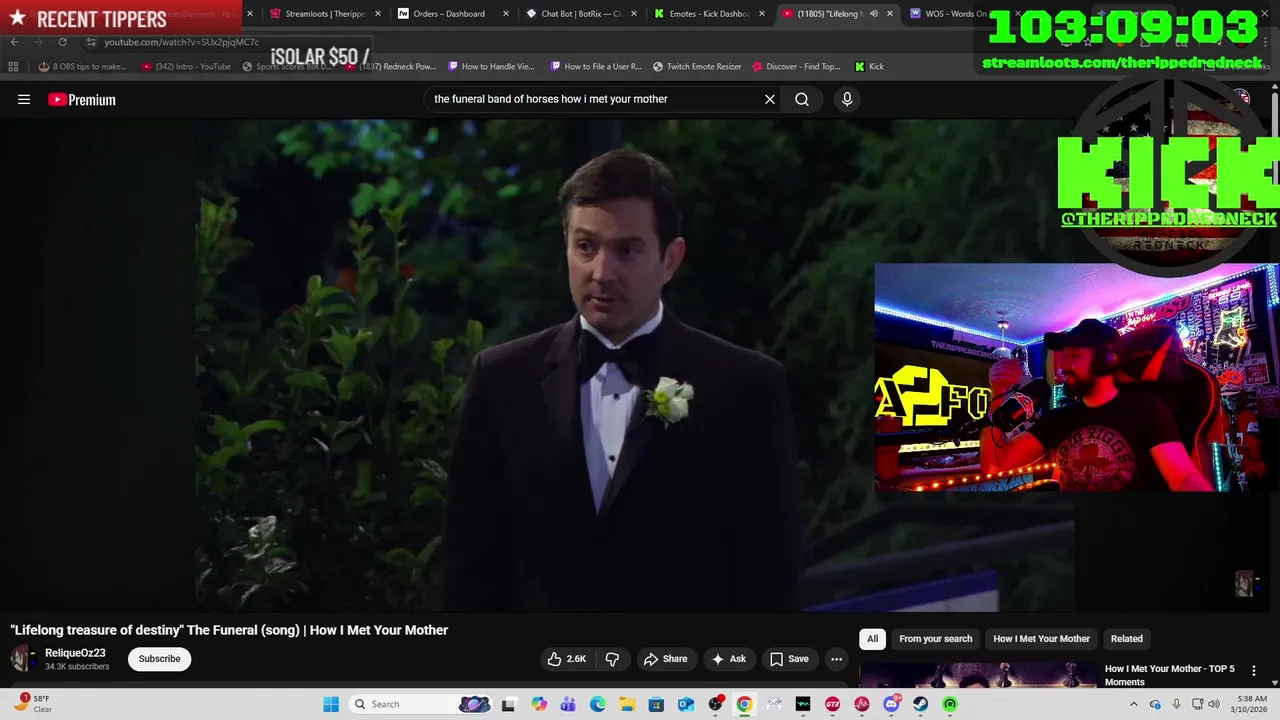Open volume control in system tray

coord(1214,704)
